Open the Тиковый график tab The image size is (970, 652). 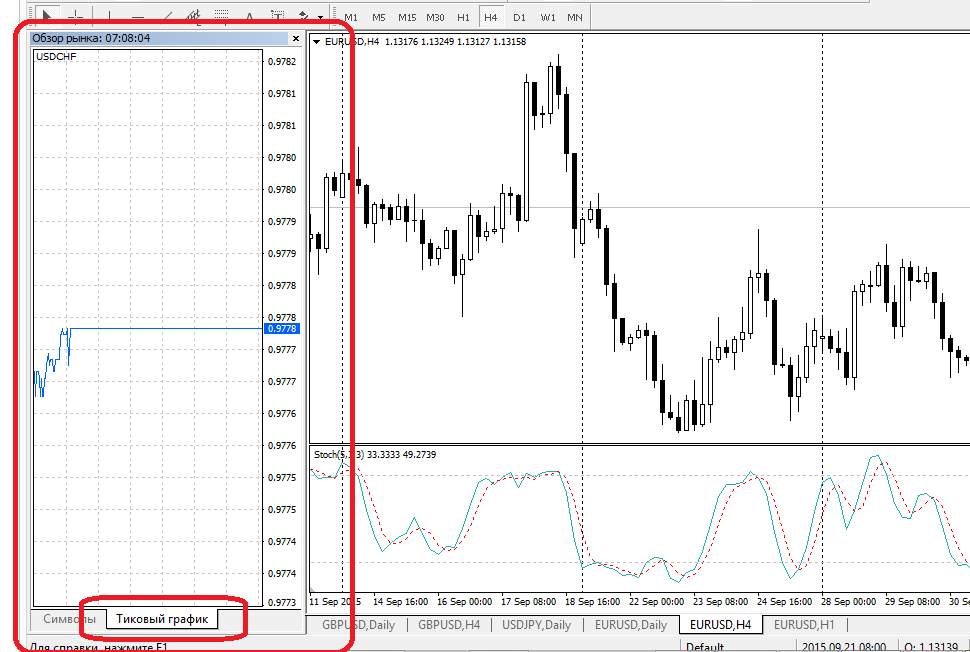(162, 619)
